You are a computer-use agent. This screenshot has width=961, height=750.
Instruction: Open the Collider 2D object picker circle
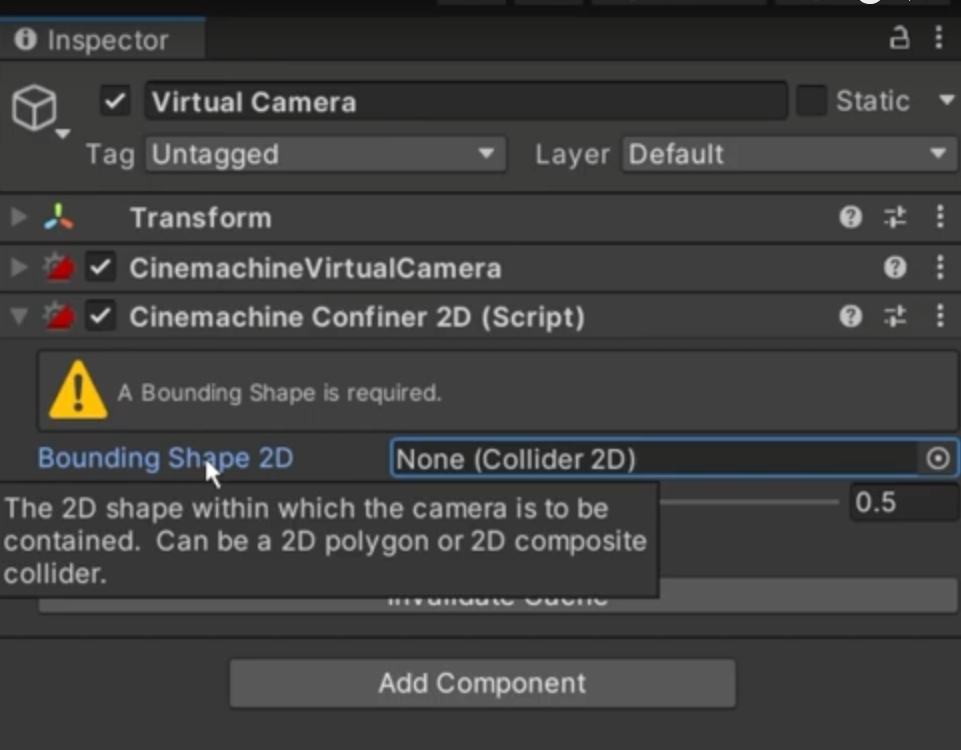[x=938, y=458]
